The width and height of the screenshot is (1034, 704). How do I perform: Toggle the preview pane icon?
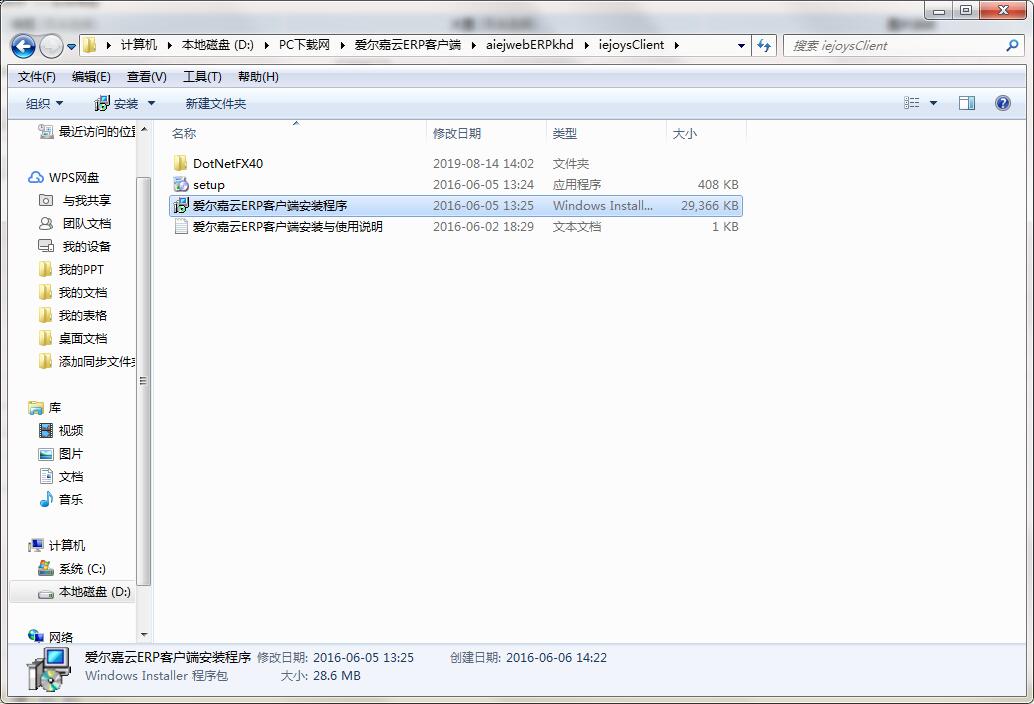967,103
